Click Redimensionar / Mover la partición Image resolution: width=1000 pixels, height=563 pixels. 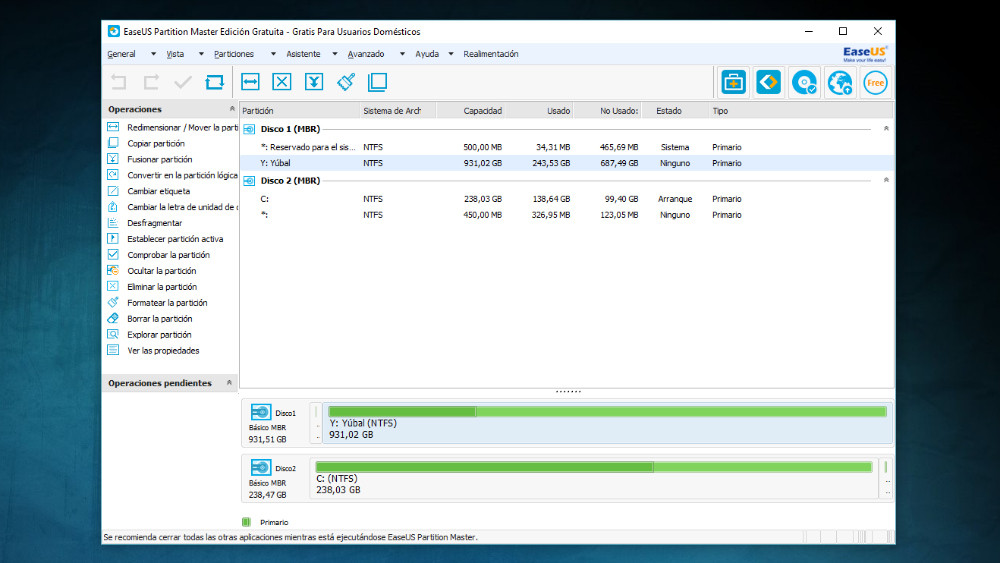point(182,128)
